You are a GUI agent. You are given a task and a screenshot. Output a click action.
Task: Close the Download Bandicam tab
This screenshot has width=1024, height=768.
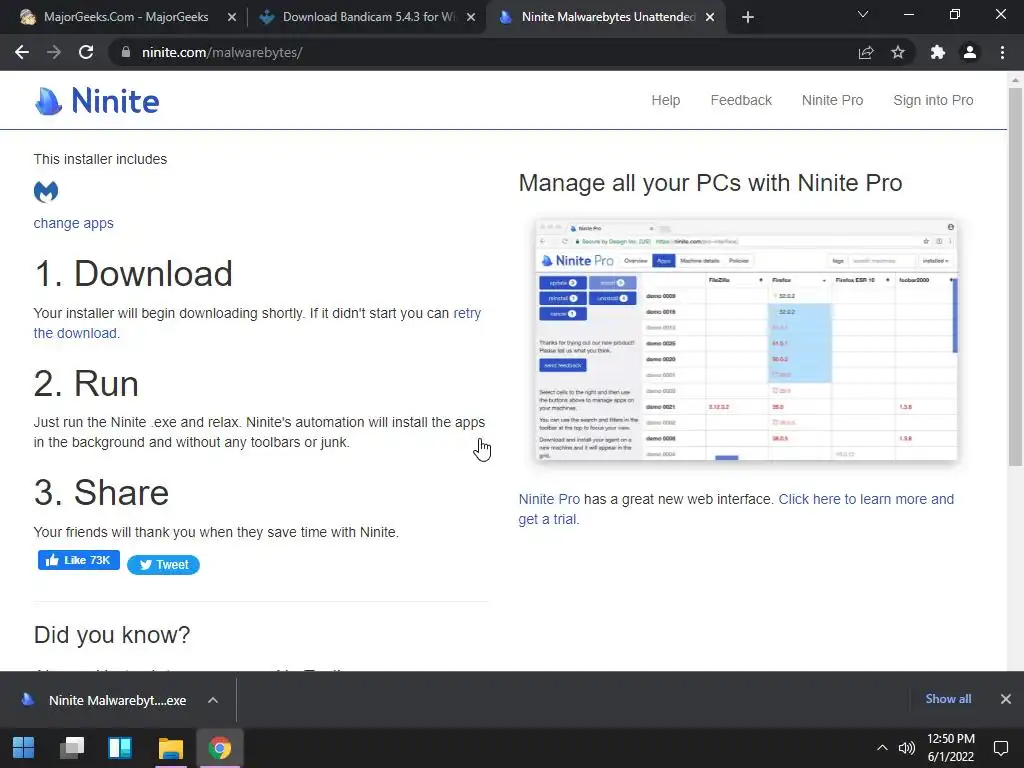click(x=471, y=17)
